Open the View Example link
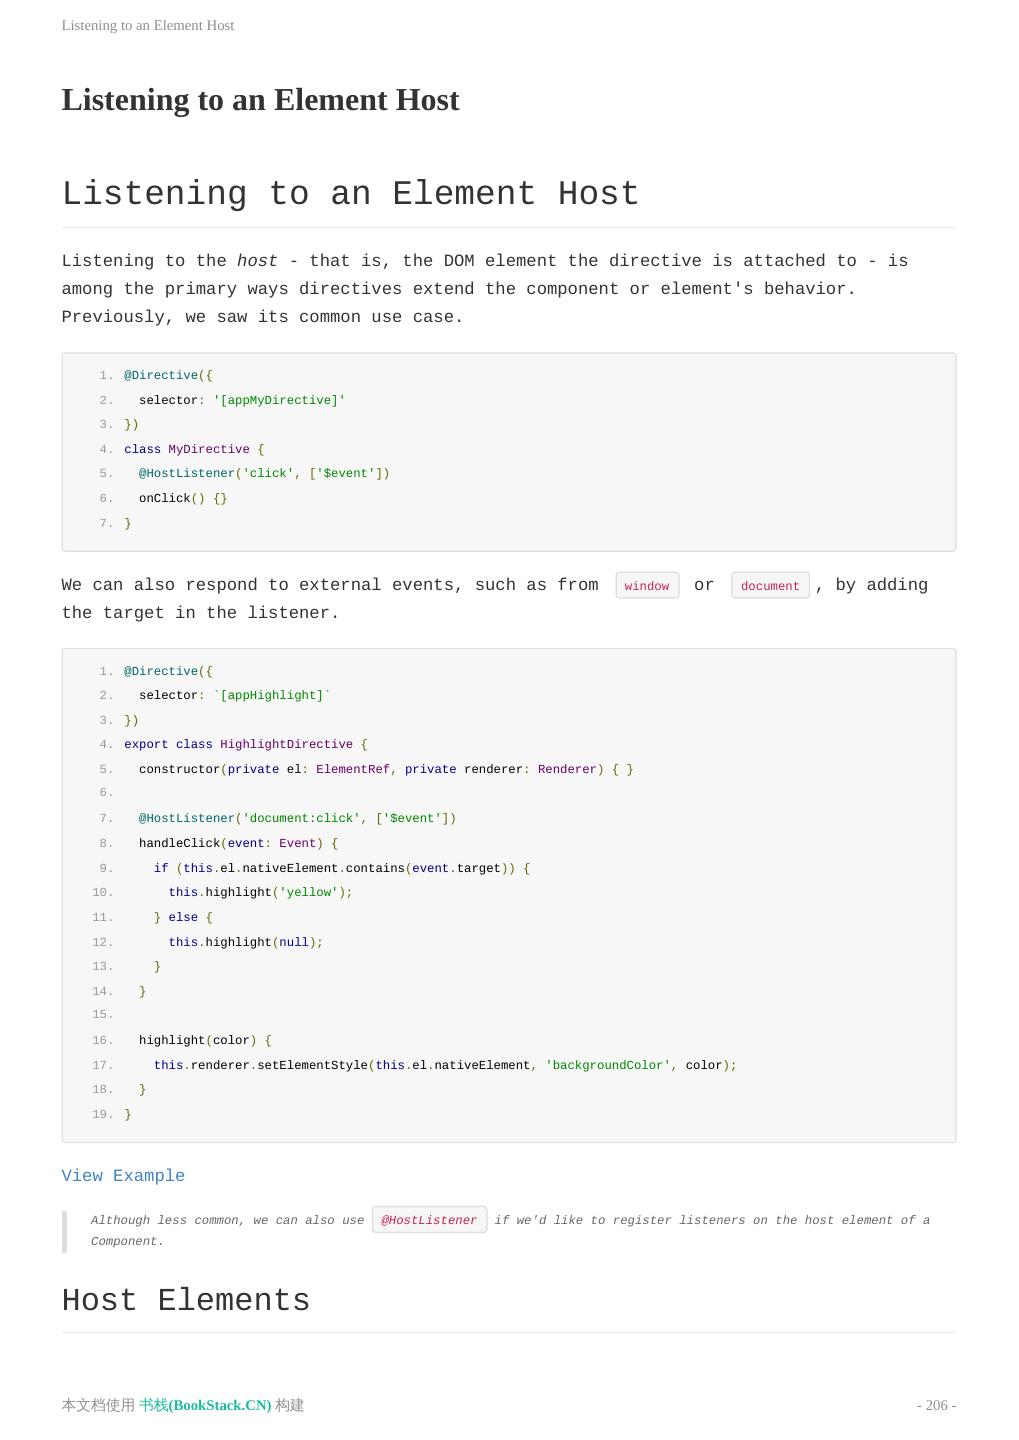 (x=123, y=1176)
